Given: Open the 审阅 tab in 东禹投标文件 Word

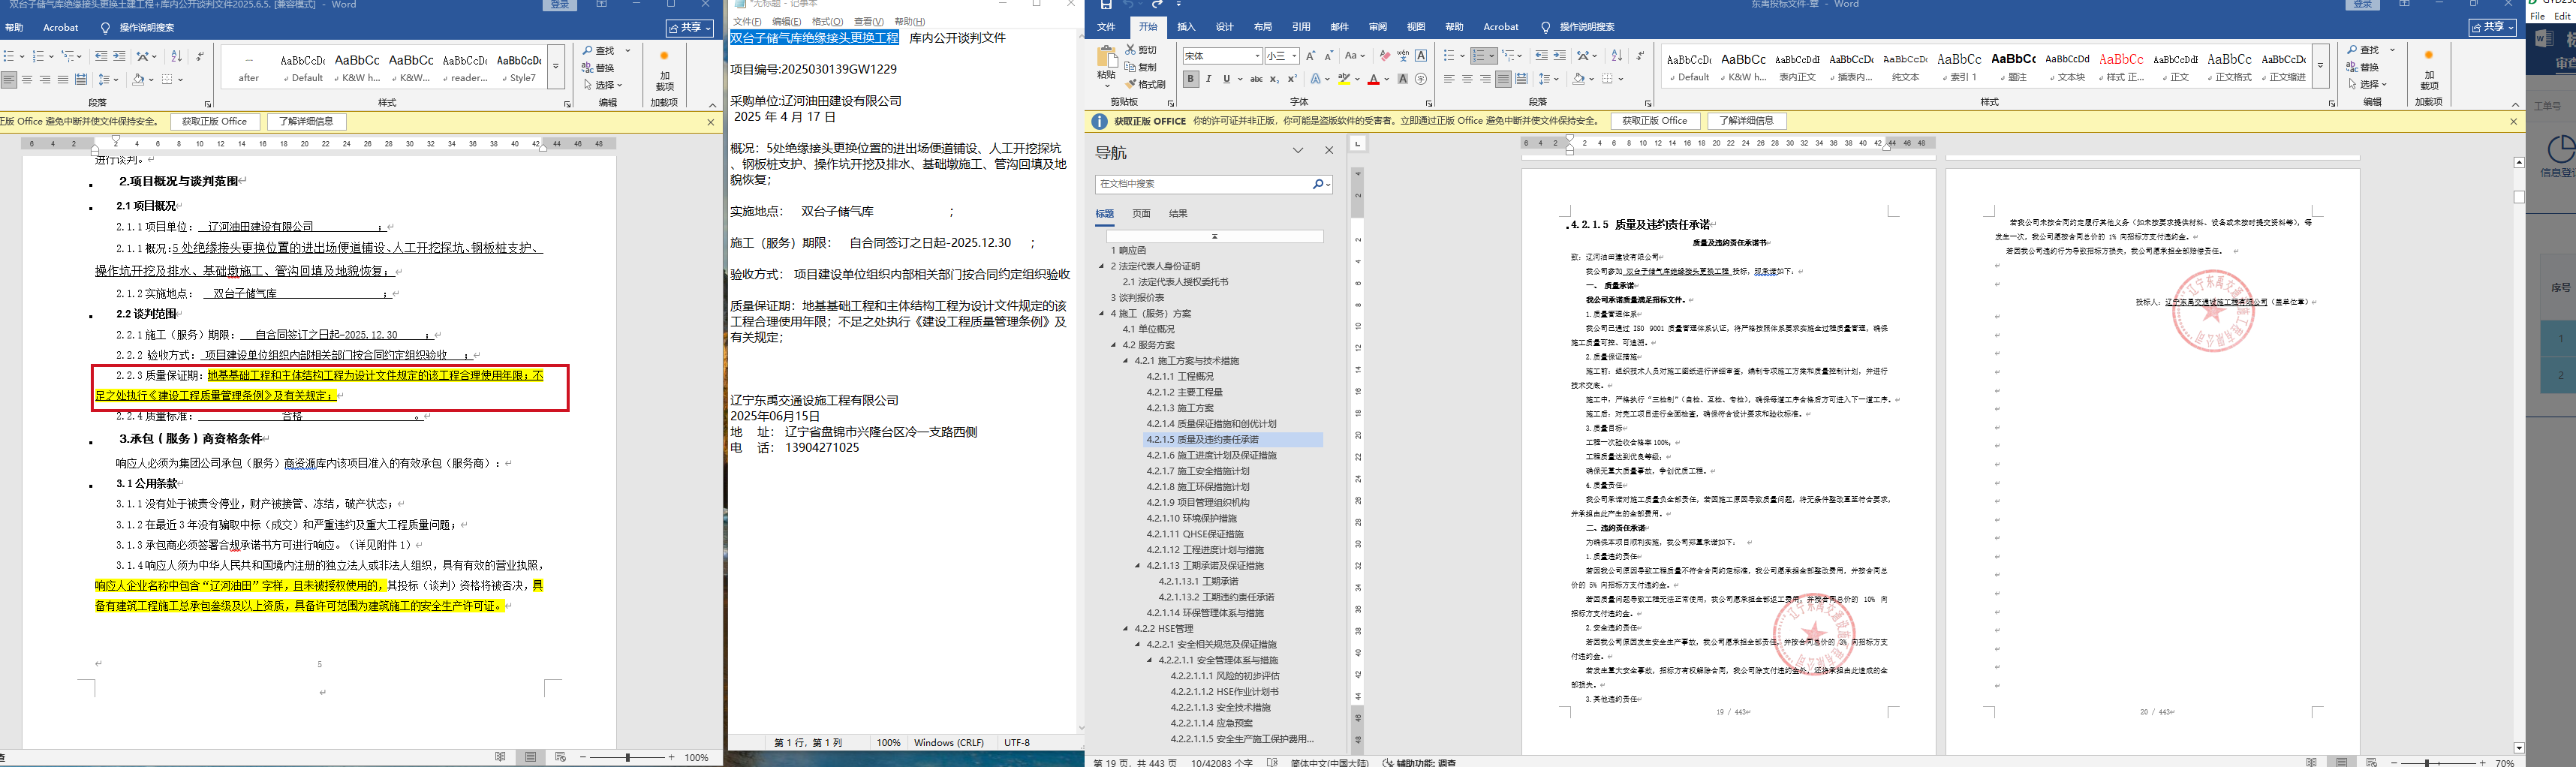Looking at the screenshot, I should point(1378,27).
